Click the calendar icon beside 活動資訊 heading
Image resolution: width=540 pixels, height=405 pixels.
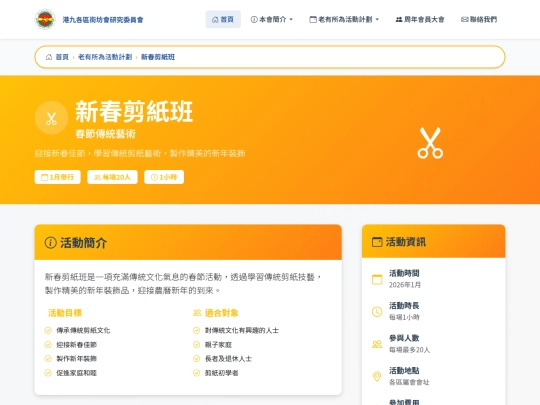[x=377, y=242]
